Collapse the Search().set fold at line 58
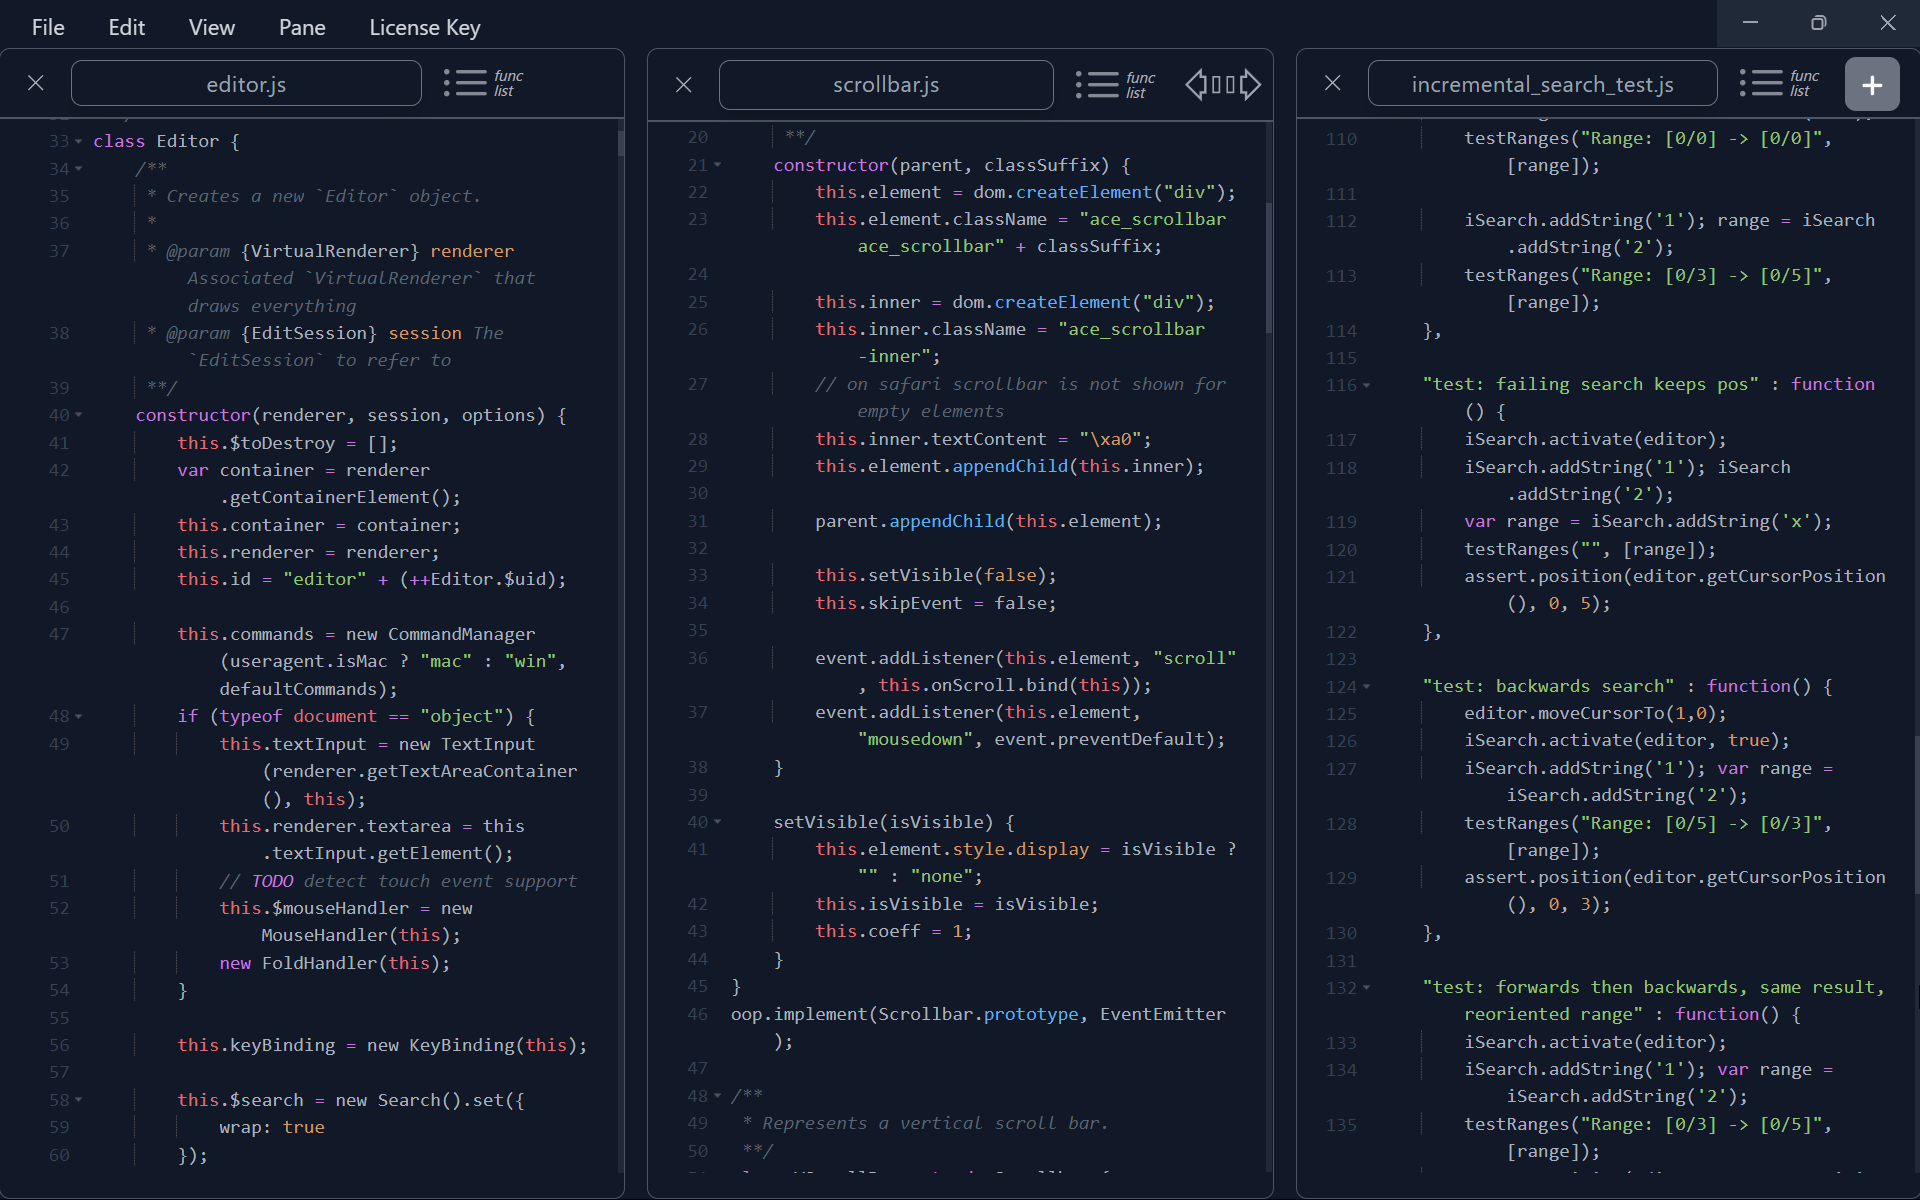This screenshot has height=1200, width=1920. click(x=79, y=1100)
